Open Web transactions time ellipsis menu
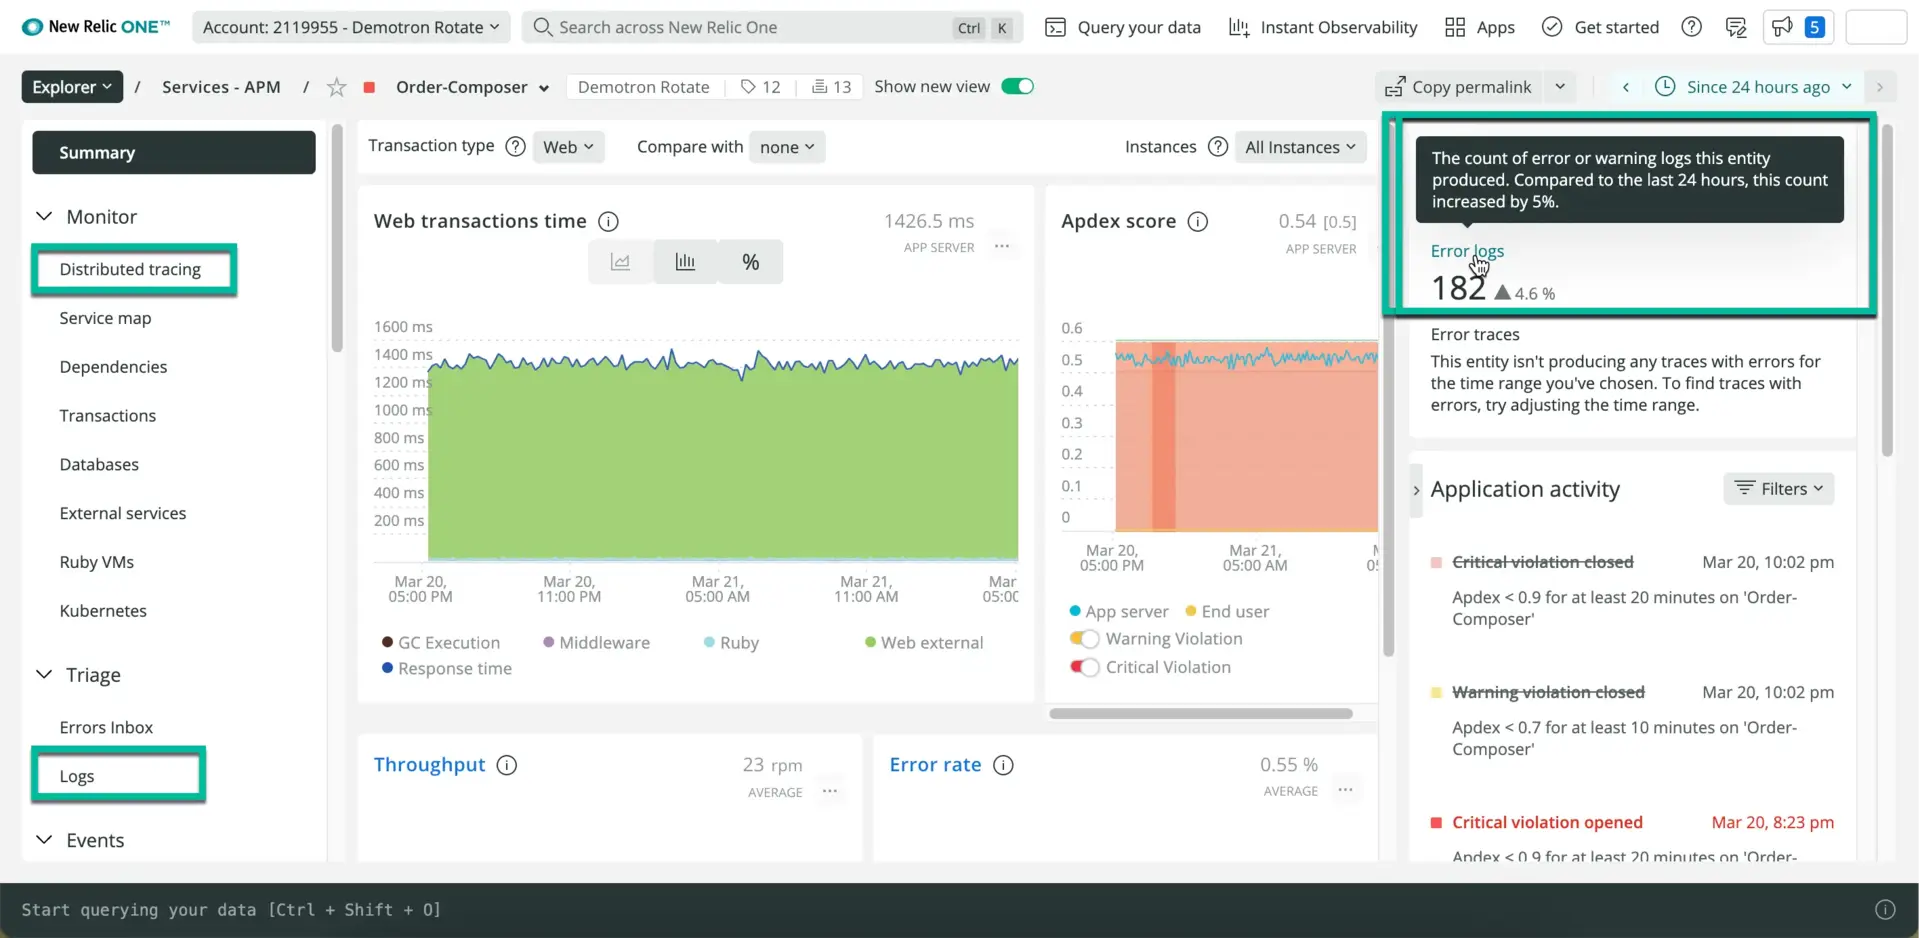 (x=1002, y=246)
